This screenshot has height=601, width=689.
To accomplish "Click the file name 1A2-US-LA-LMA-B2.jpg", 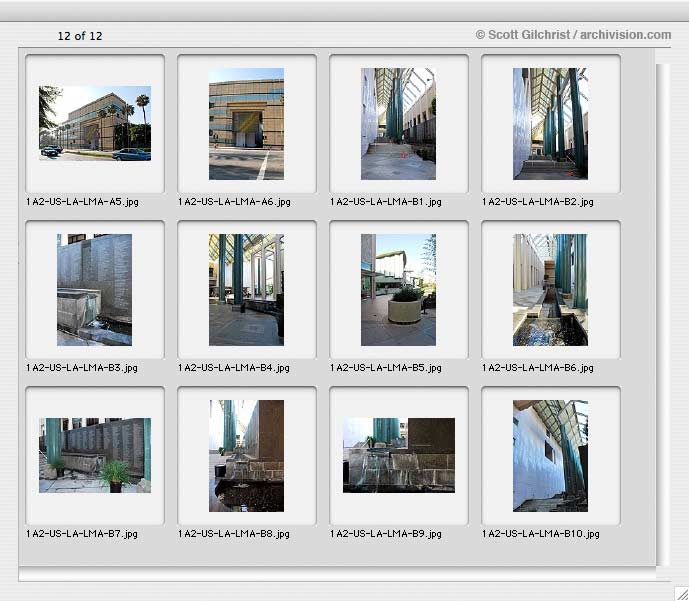I will click(538, 202).
